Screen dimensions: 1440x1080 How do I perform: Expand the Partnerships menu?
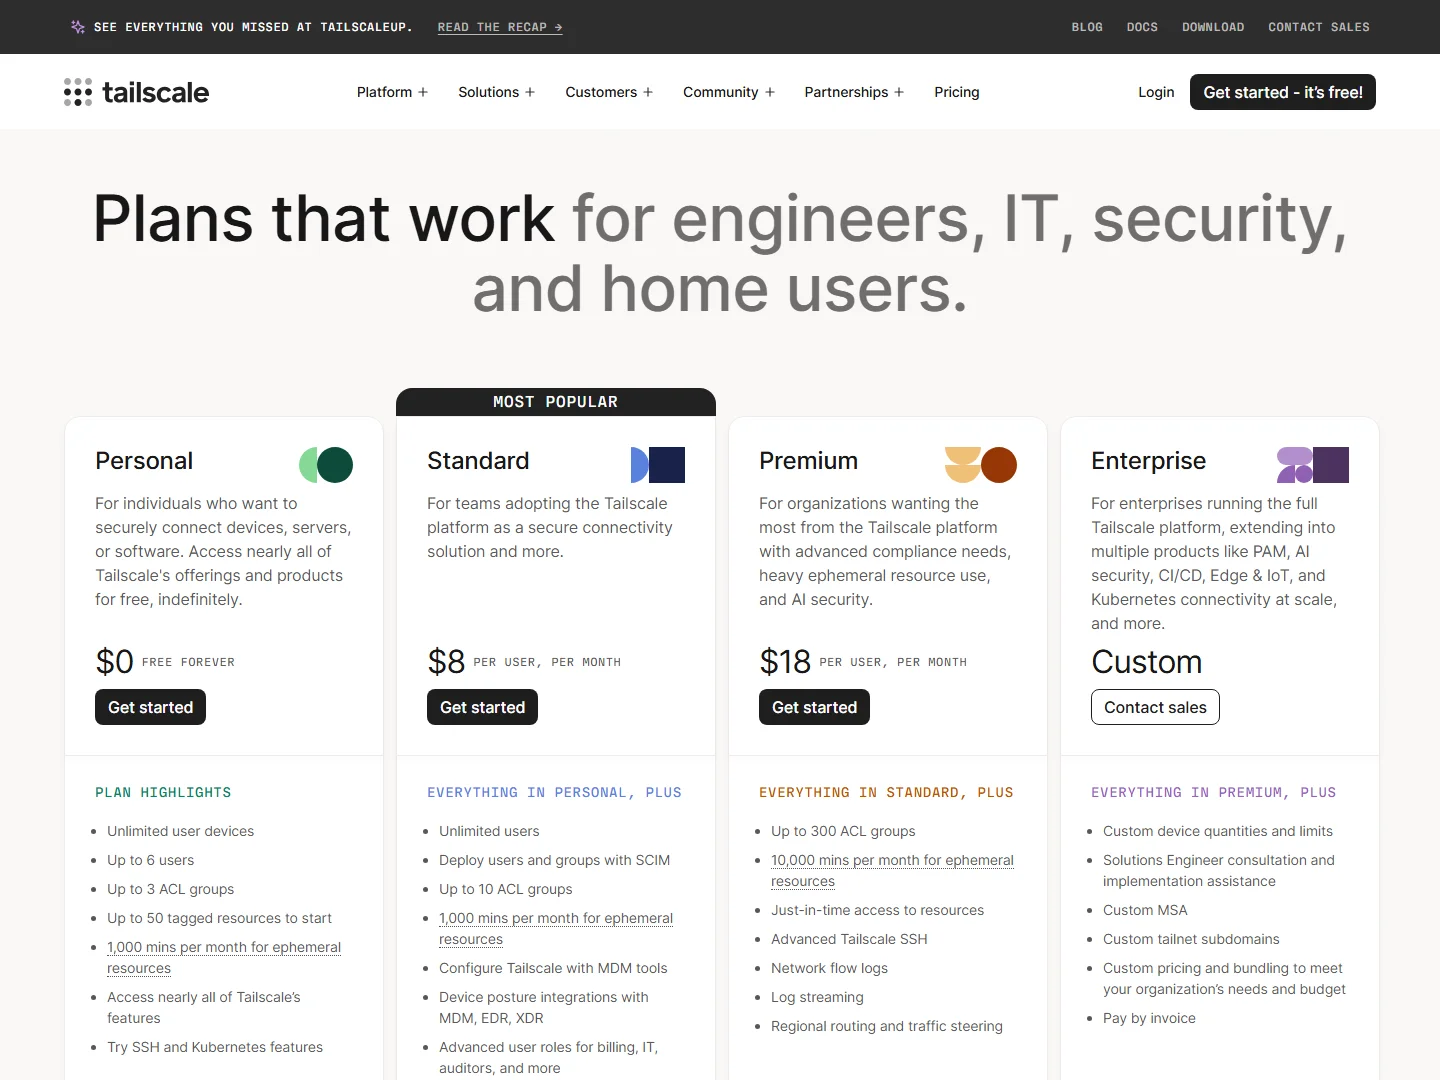(x=854, y=92)
